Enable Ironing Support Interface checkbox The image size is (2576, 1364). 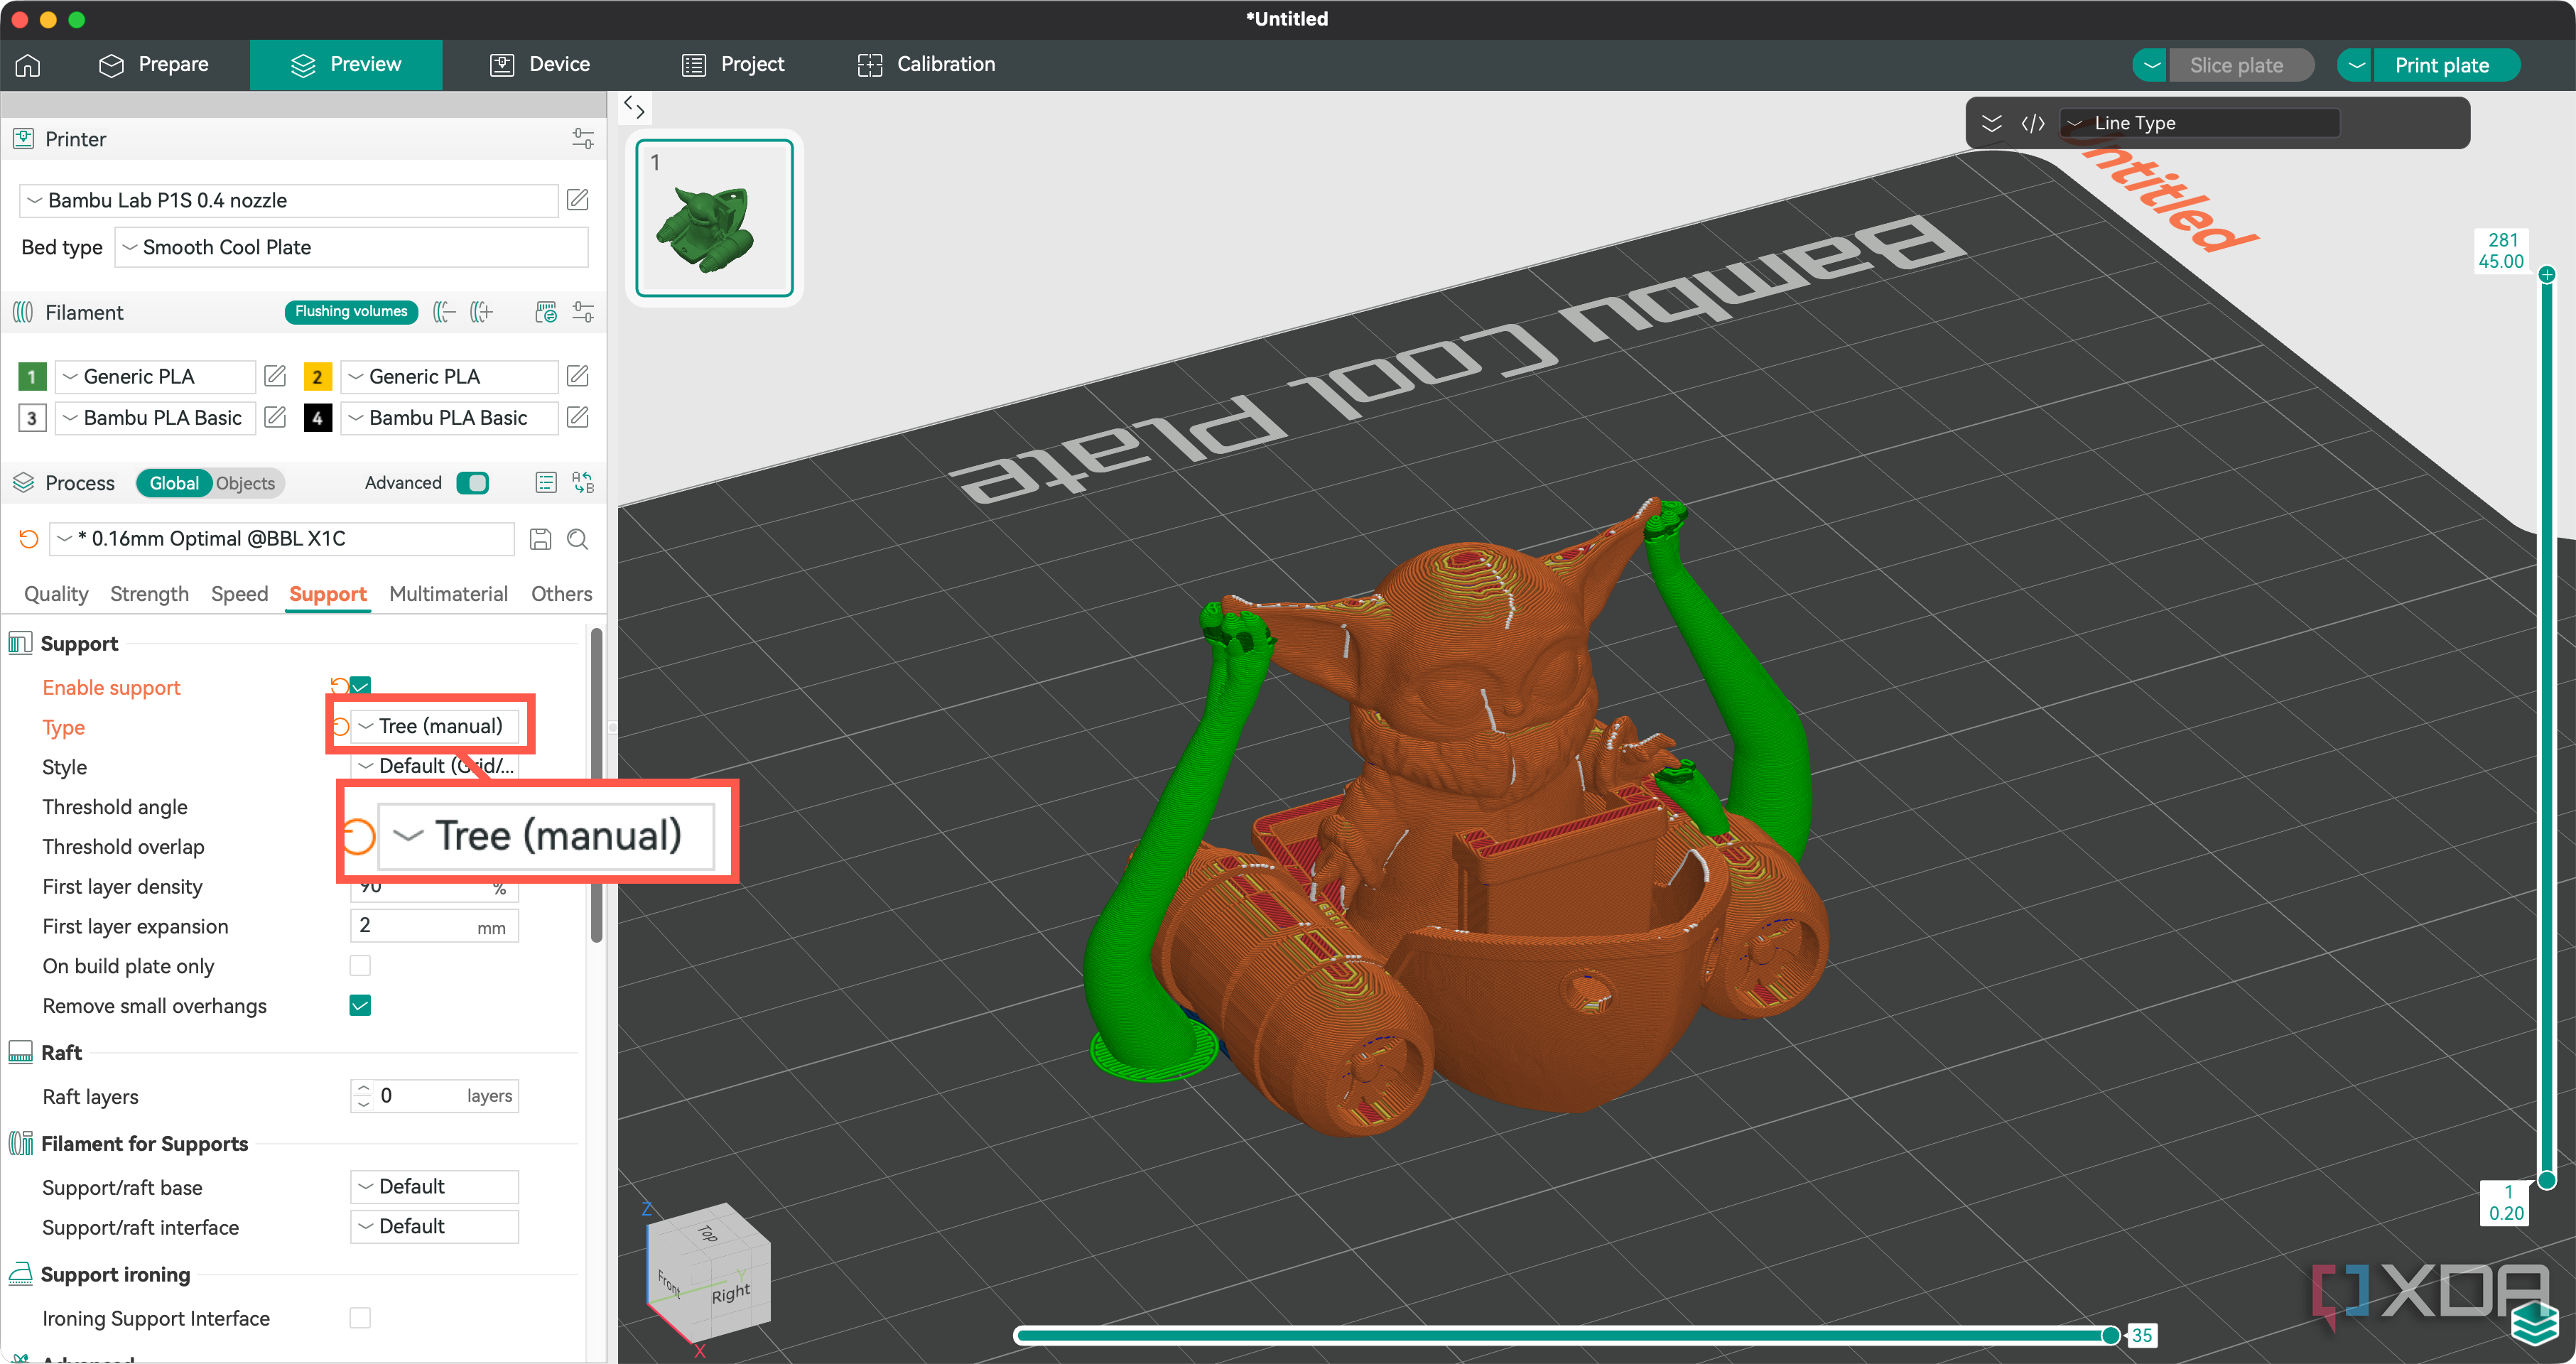click(x=360, y=1317)
